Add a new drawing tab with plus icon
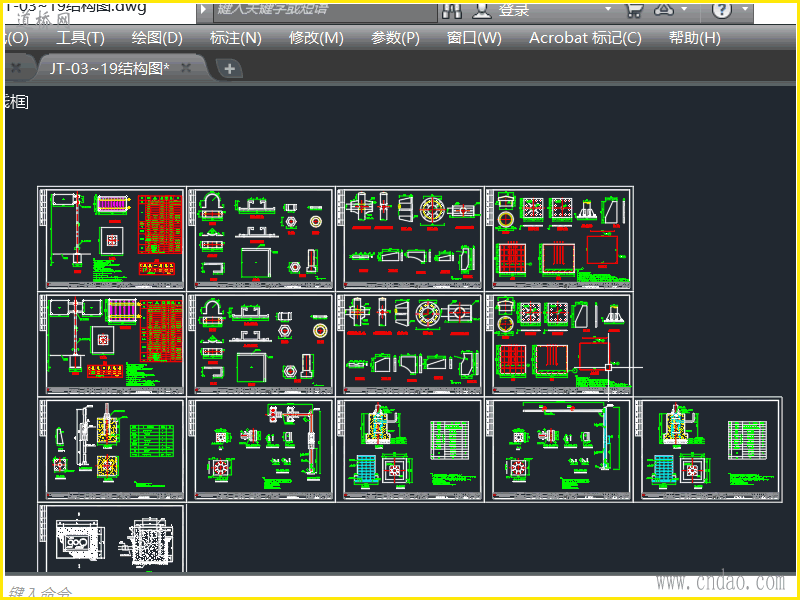 (x=230, y=68)
